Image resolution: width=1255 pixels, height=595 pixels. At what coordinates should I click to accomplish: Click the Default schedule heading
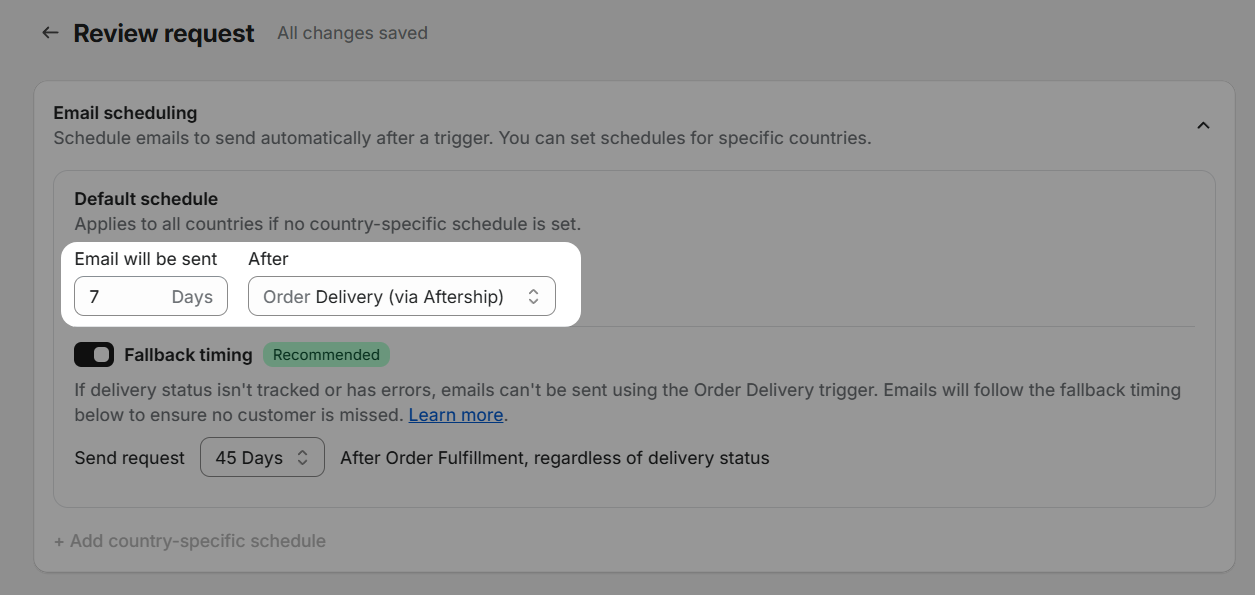[x=146, y=199]
